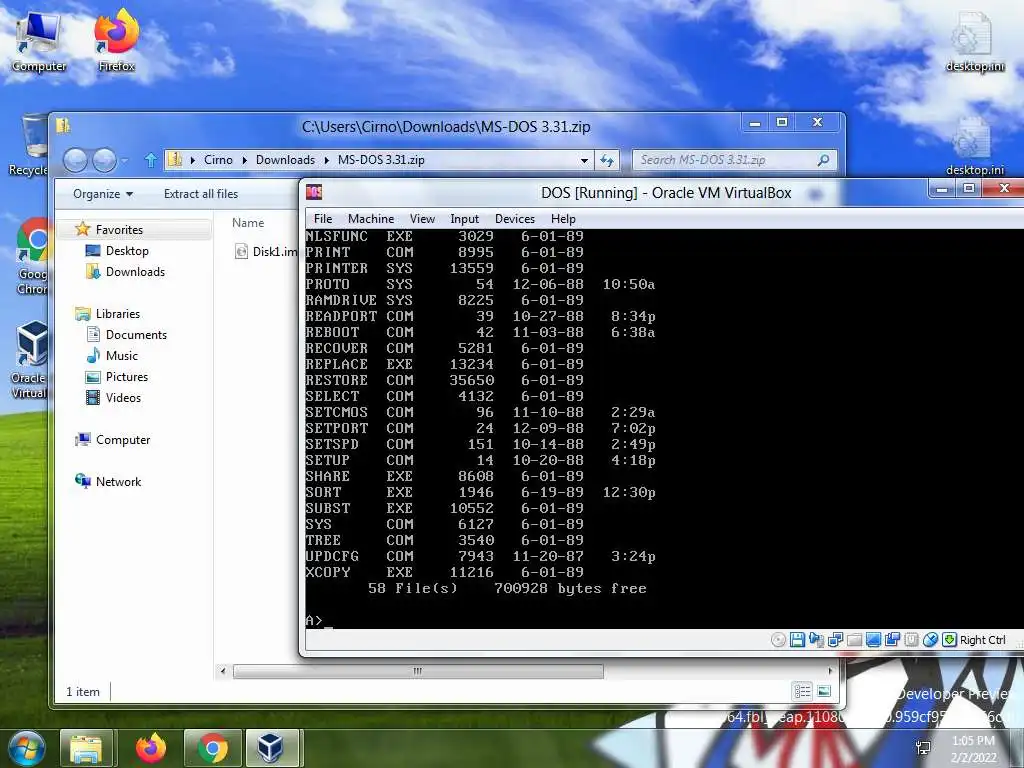Click the recording indicator in VirtualBox status bar

pyautogui.click(x=892, y=640)
